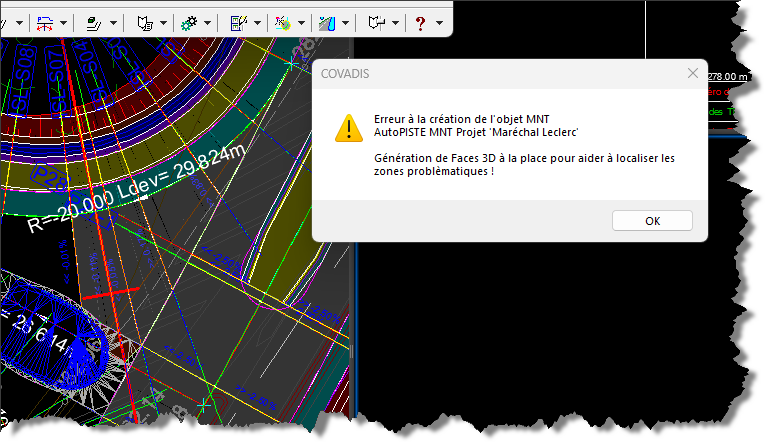Expand the arrow next to cube layers icon
Image resolution: width=765 pixels, height=442 pixels.
point(113,23)
